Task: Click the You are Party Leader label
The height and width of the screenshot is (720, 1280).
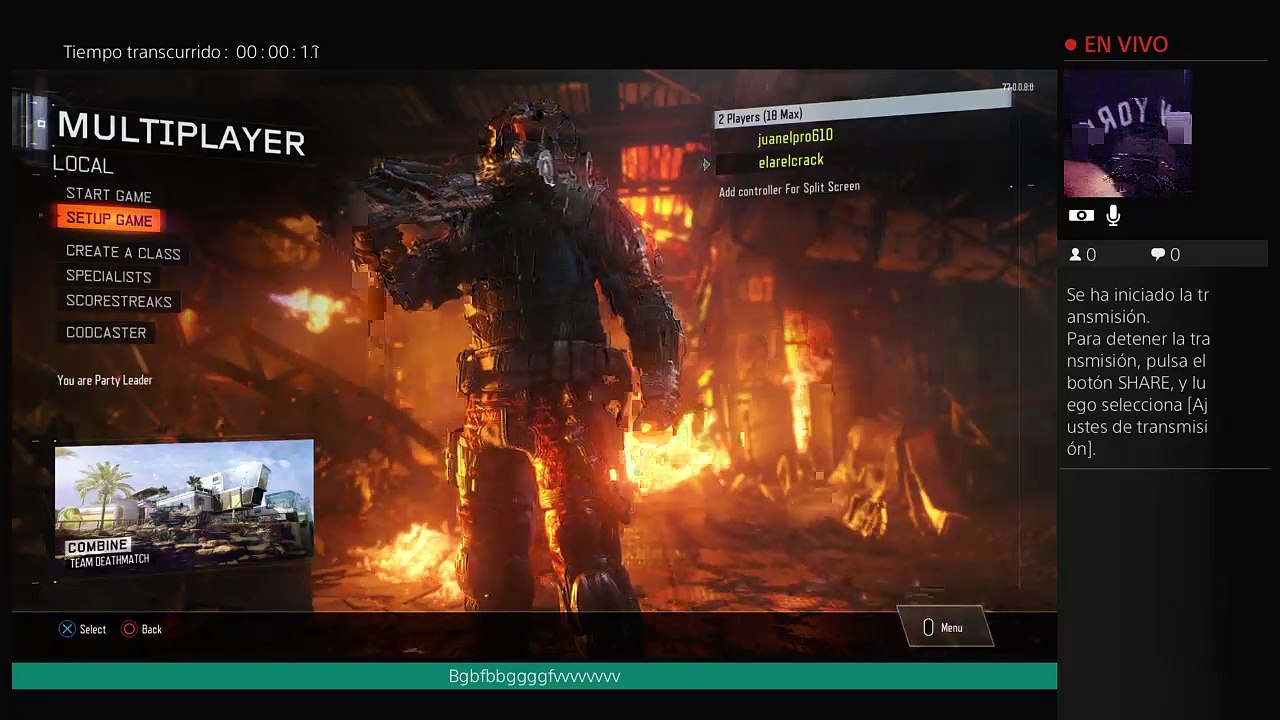Action: click(x=104, y=380)
